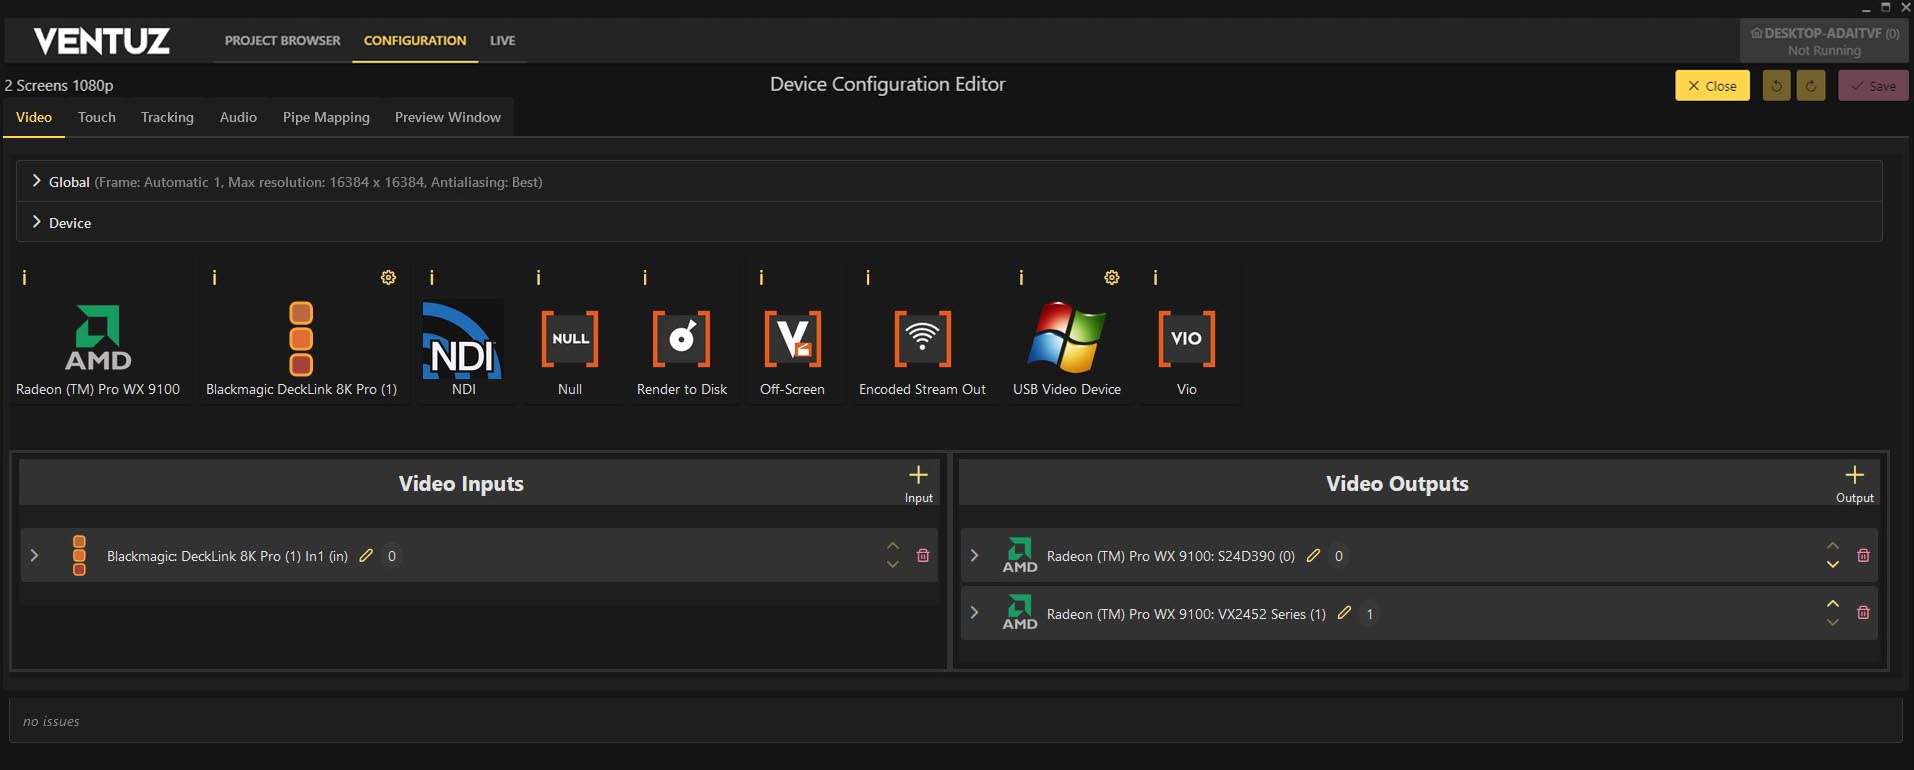Select the USB Video Device icon

click(x=1066, y=340)
